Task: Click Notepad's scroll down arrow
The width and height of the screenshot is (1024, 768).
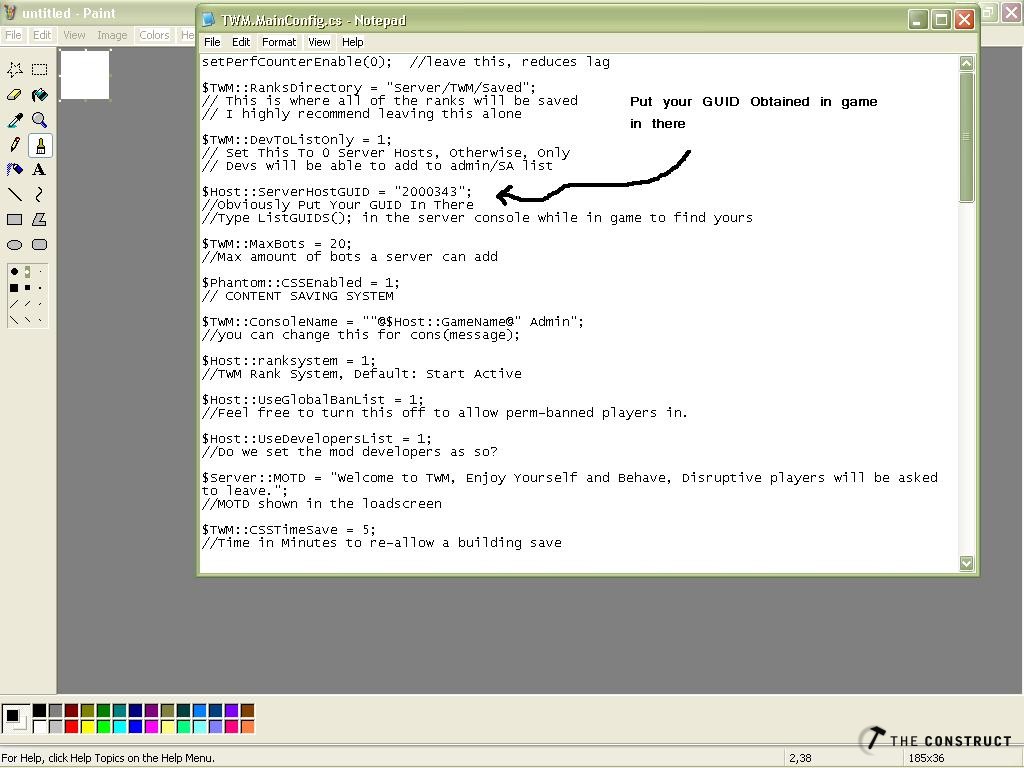Action: [967, 563]
